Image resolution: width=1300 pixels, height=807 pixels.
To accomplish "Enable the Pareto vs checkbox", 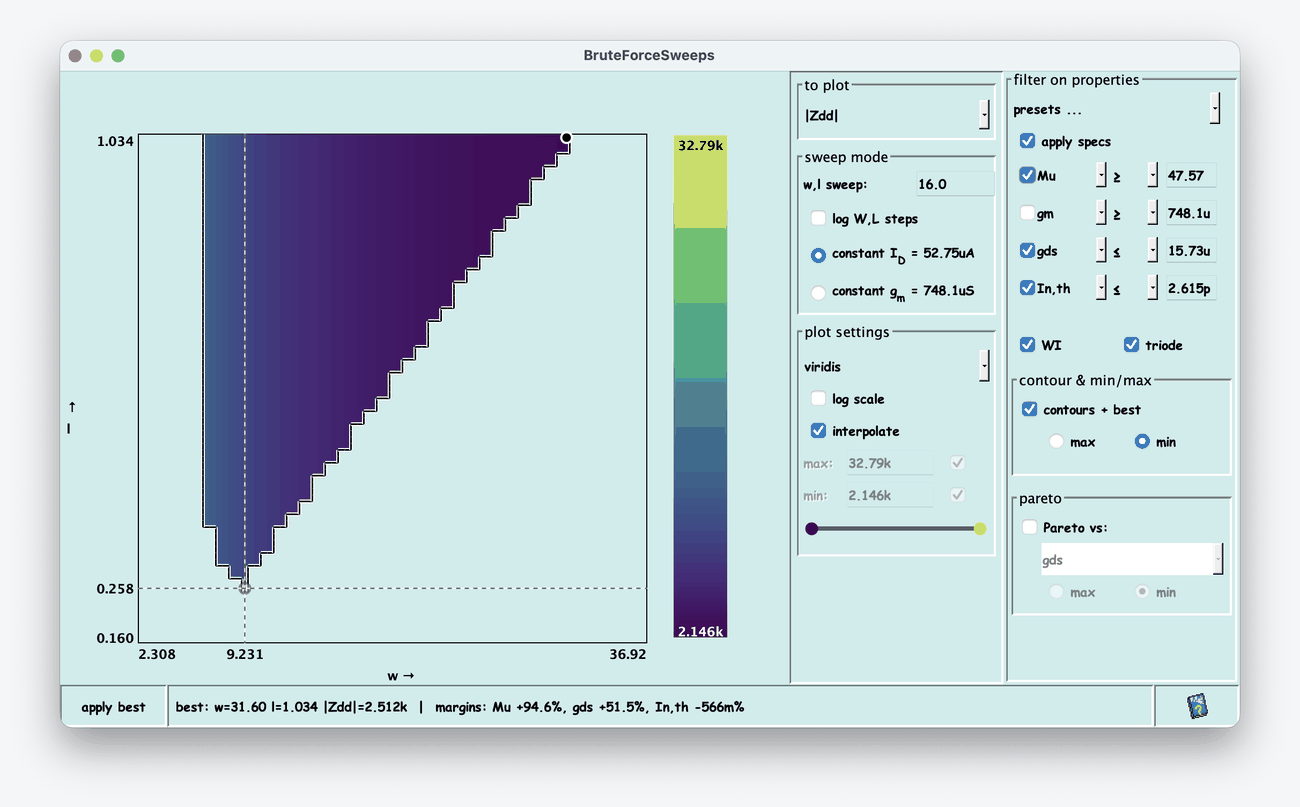I will [1029, 527].
